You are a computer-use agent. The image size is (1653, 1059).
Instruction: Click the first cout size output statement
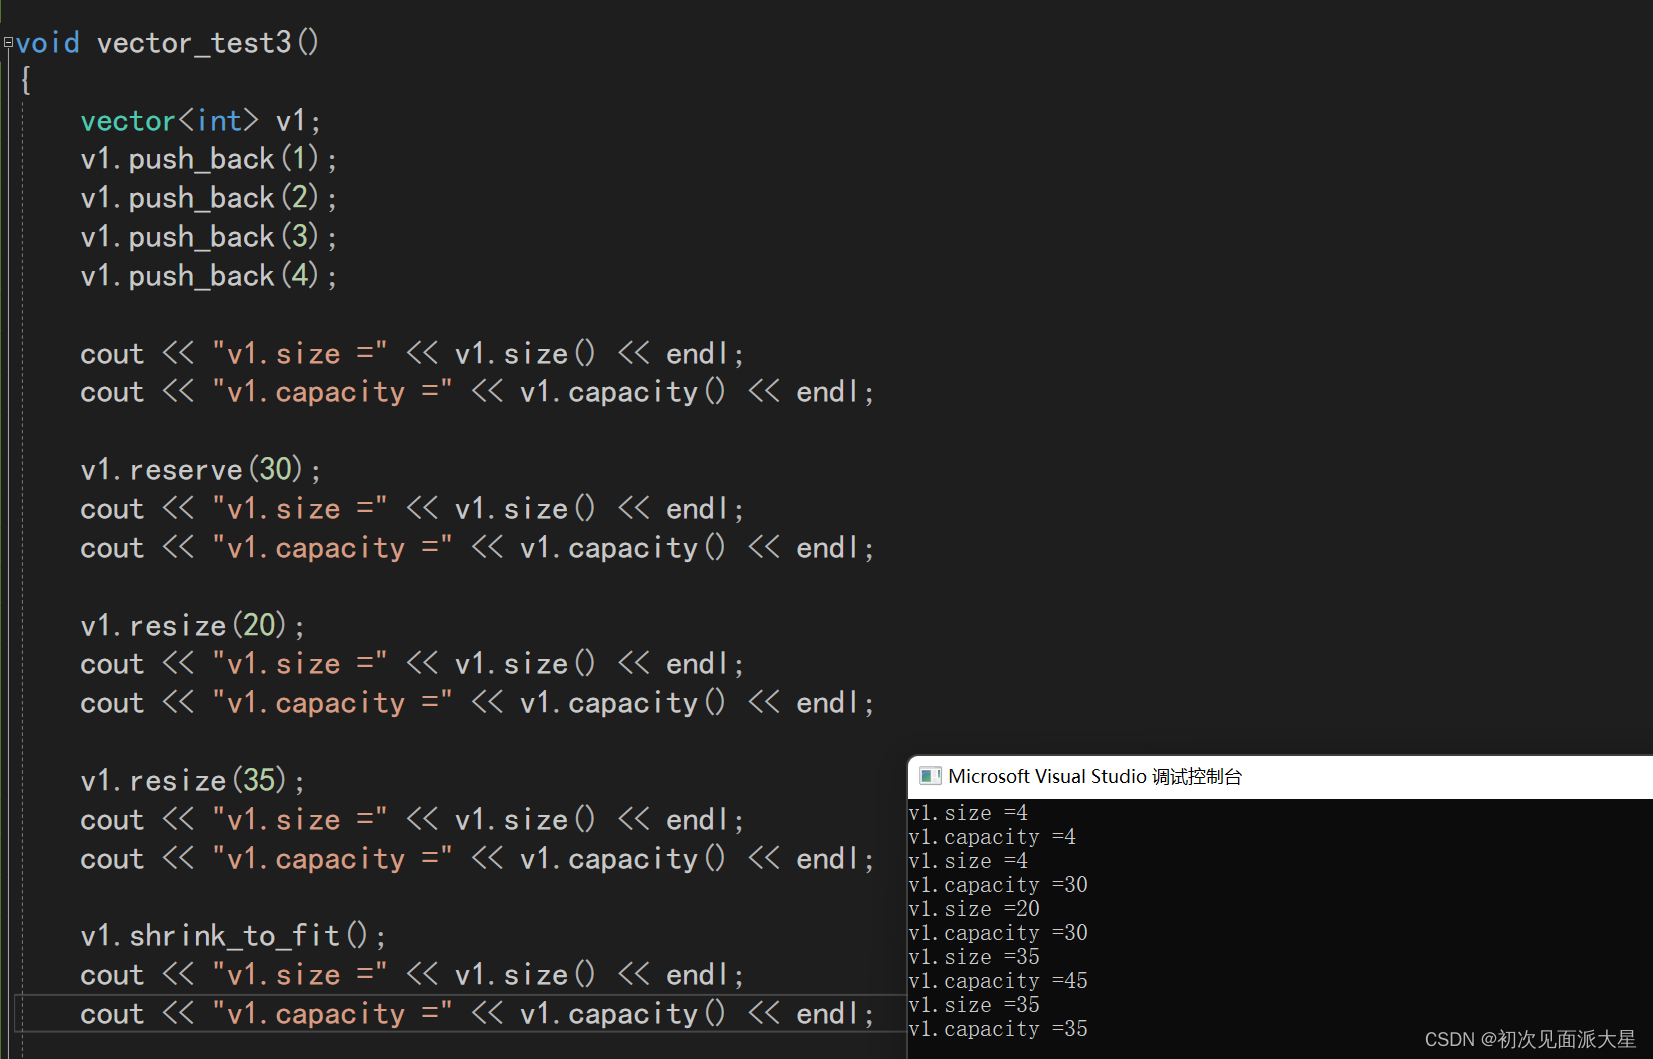412,352
